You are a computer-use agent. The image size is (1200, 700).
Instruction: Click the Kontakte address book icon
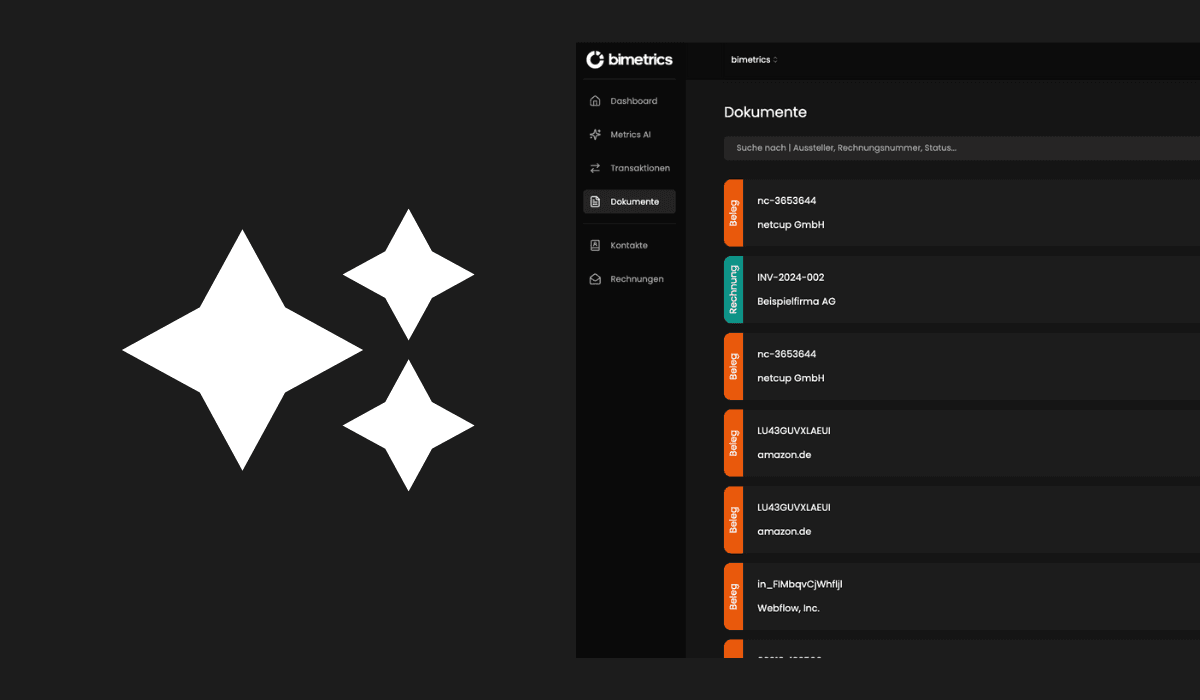[595, 245]
